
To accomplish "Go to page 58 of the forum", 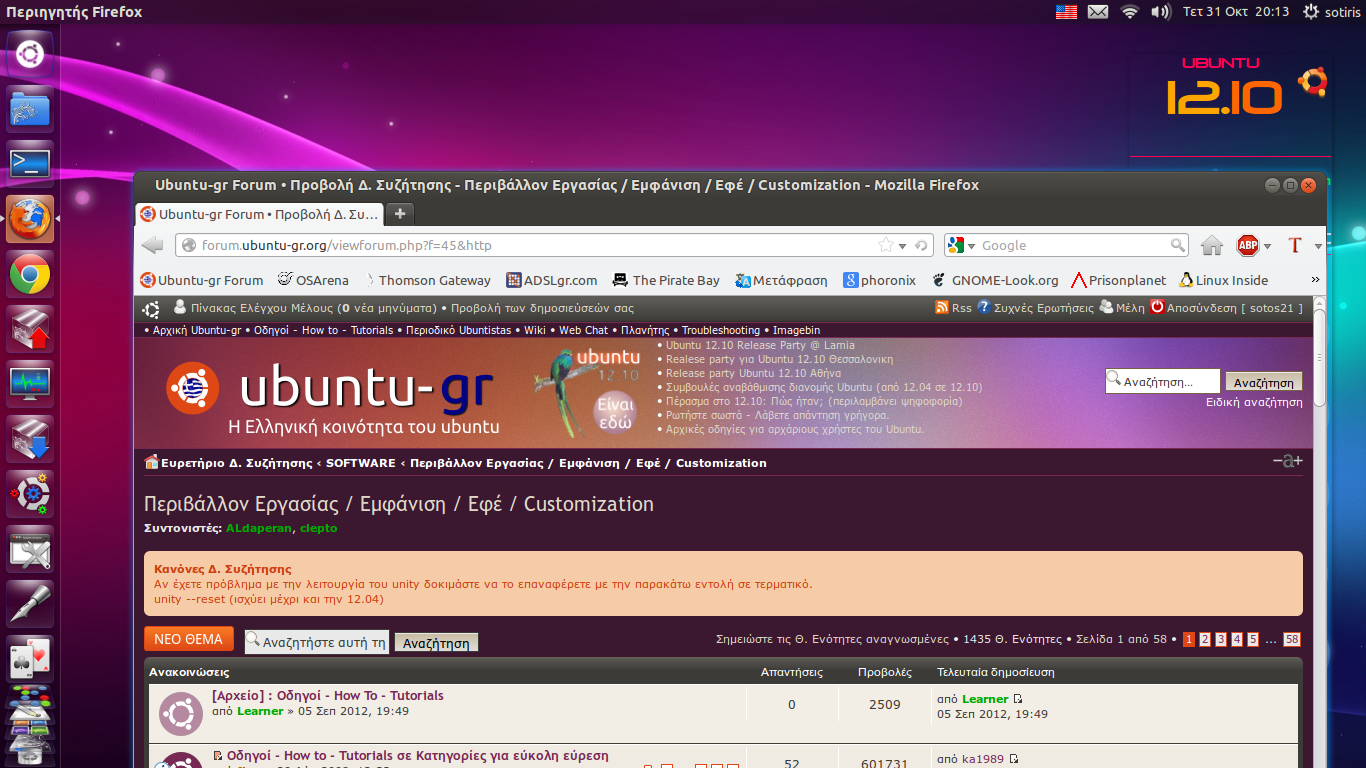I will pos(1292,640).
